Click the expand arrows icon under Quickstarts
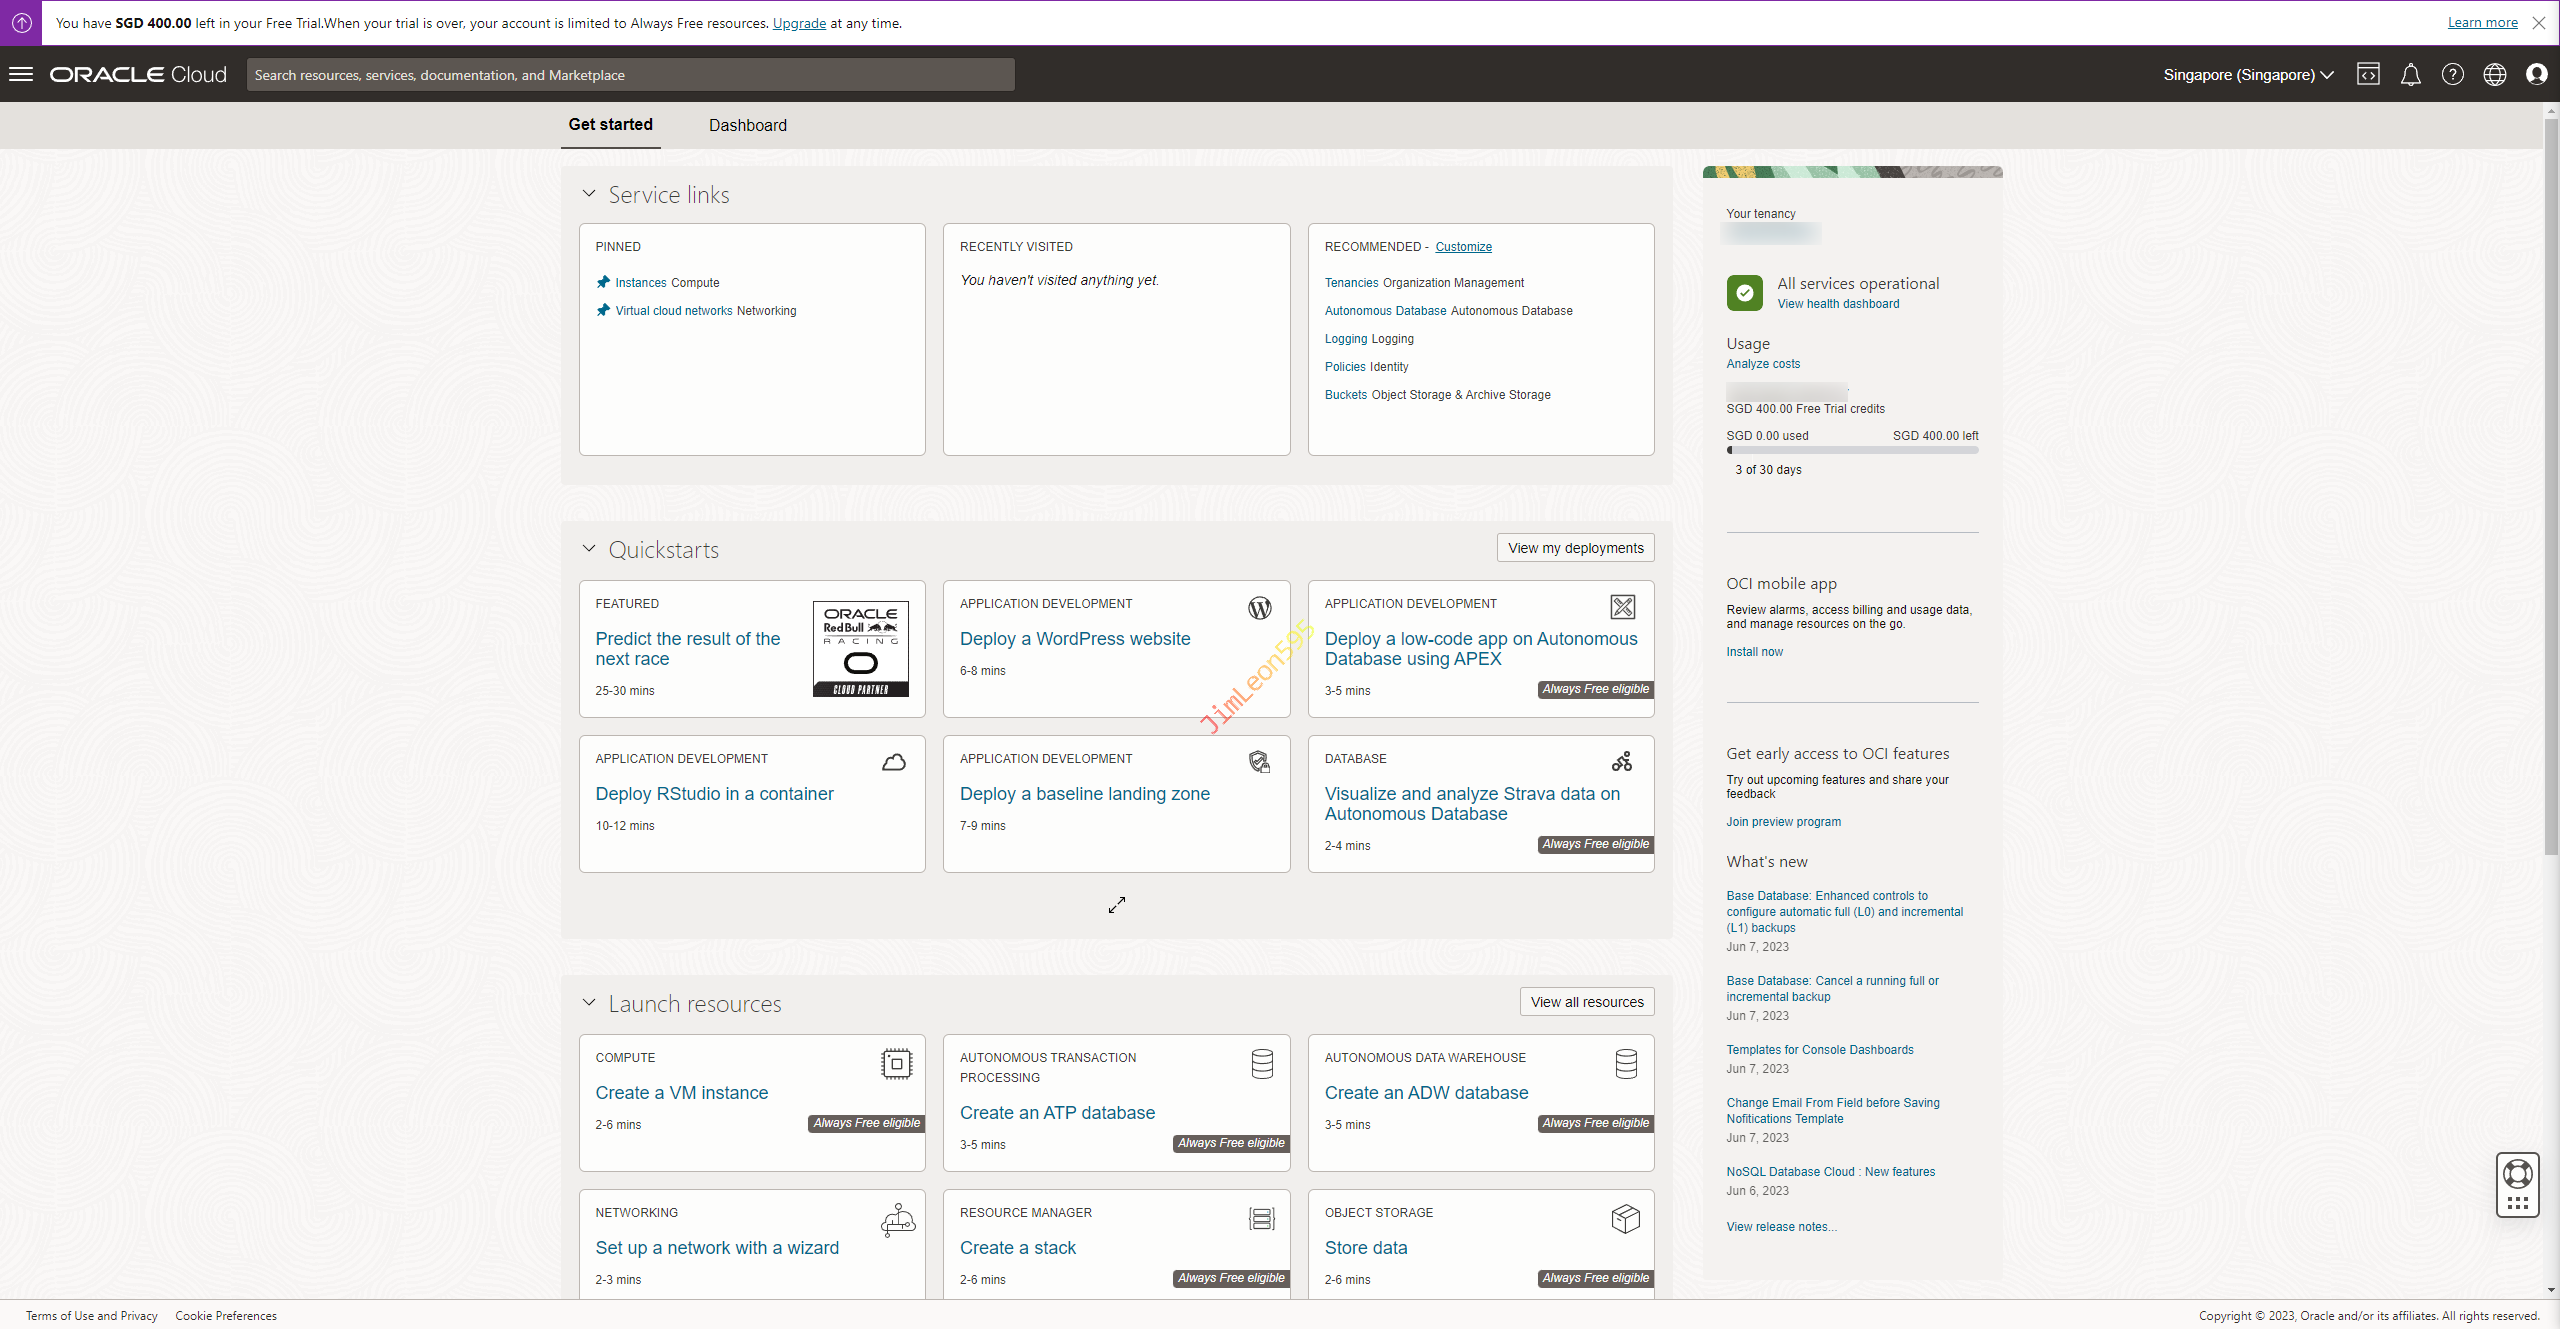 (1116, 905)
